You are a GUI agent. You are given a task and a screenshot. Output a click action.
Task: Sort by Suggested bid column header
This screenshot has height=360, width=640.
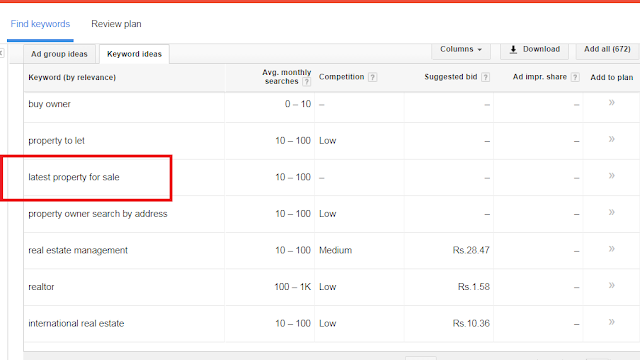click(x=451, y=77)
